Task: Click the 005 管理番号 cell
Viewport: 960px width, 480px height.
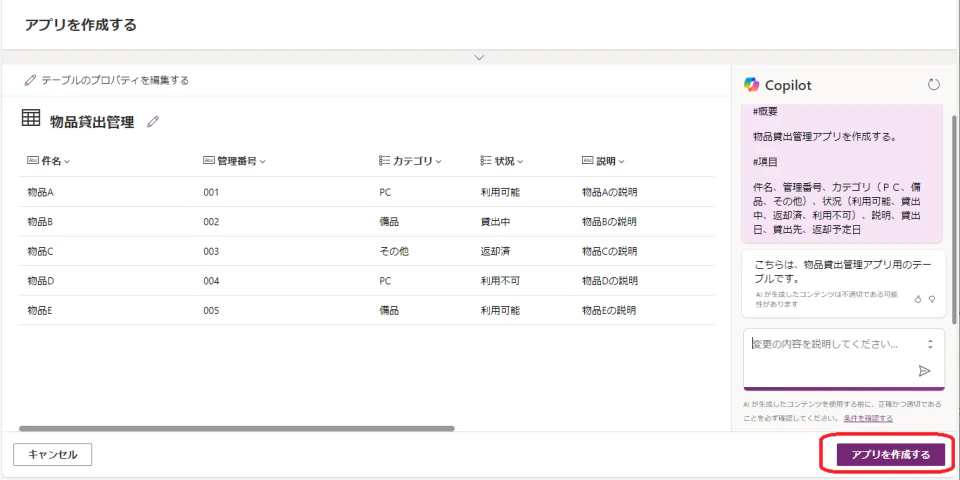Action: pos(211,310)
